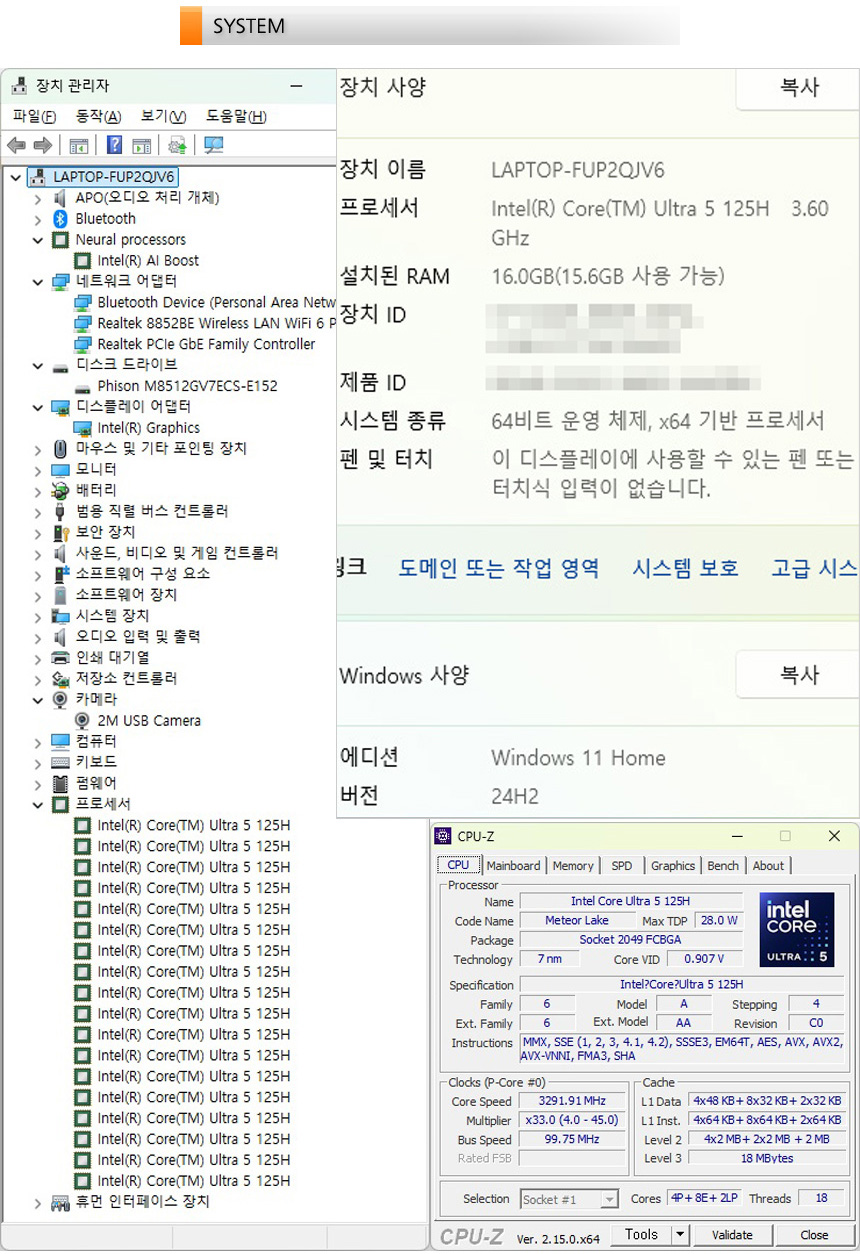Open the 시스템 보호 link
Viewport: 860px width, 1254px height.
[685, 569]
